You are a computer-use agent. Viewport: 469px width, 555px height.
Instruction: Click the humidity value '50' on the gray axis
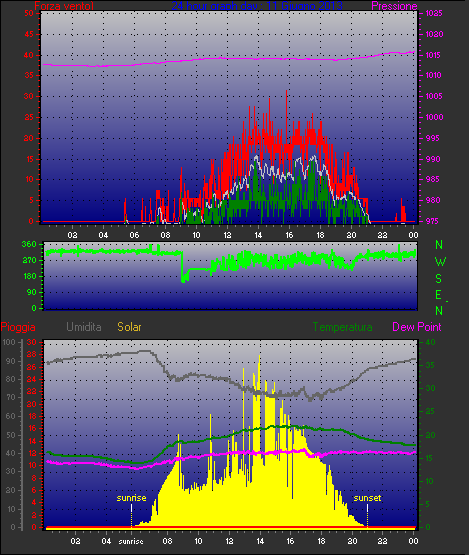tap(11, 435)
